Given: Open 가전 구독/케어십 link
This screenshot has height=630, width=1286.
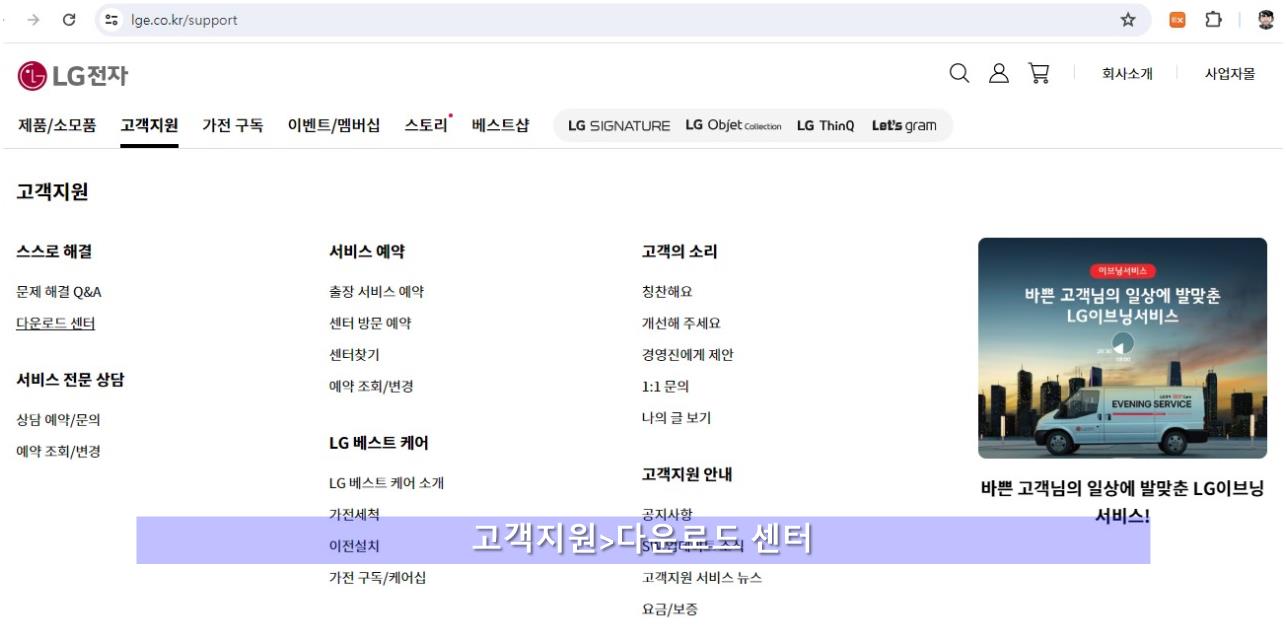Looking at the screenshot, I should (377, 578).
